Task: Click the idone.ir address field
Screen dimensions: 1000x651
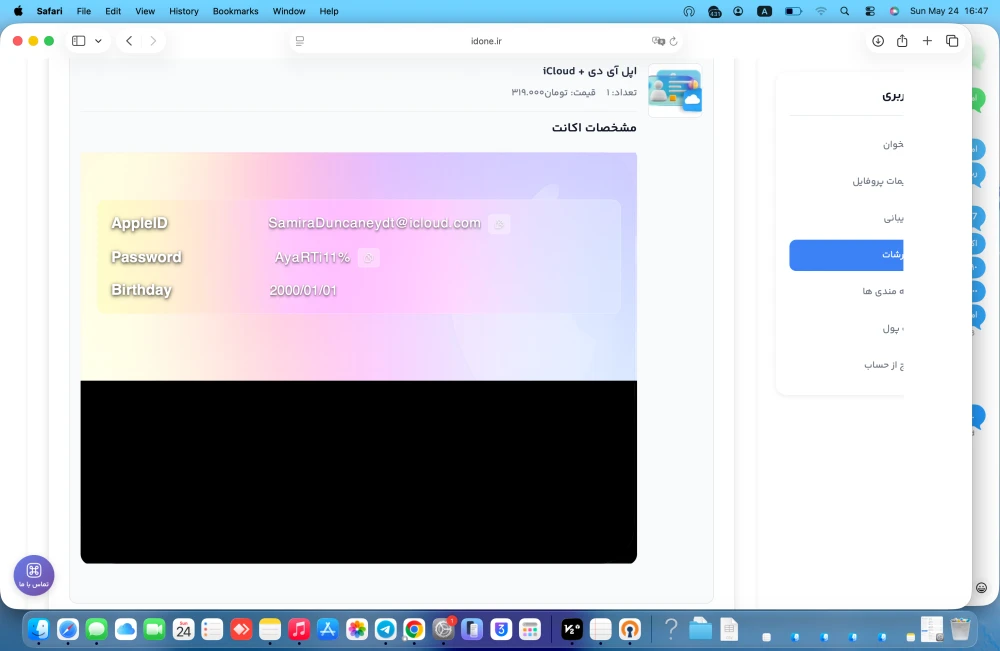Action: [486, 41]
